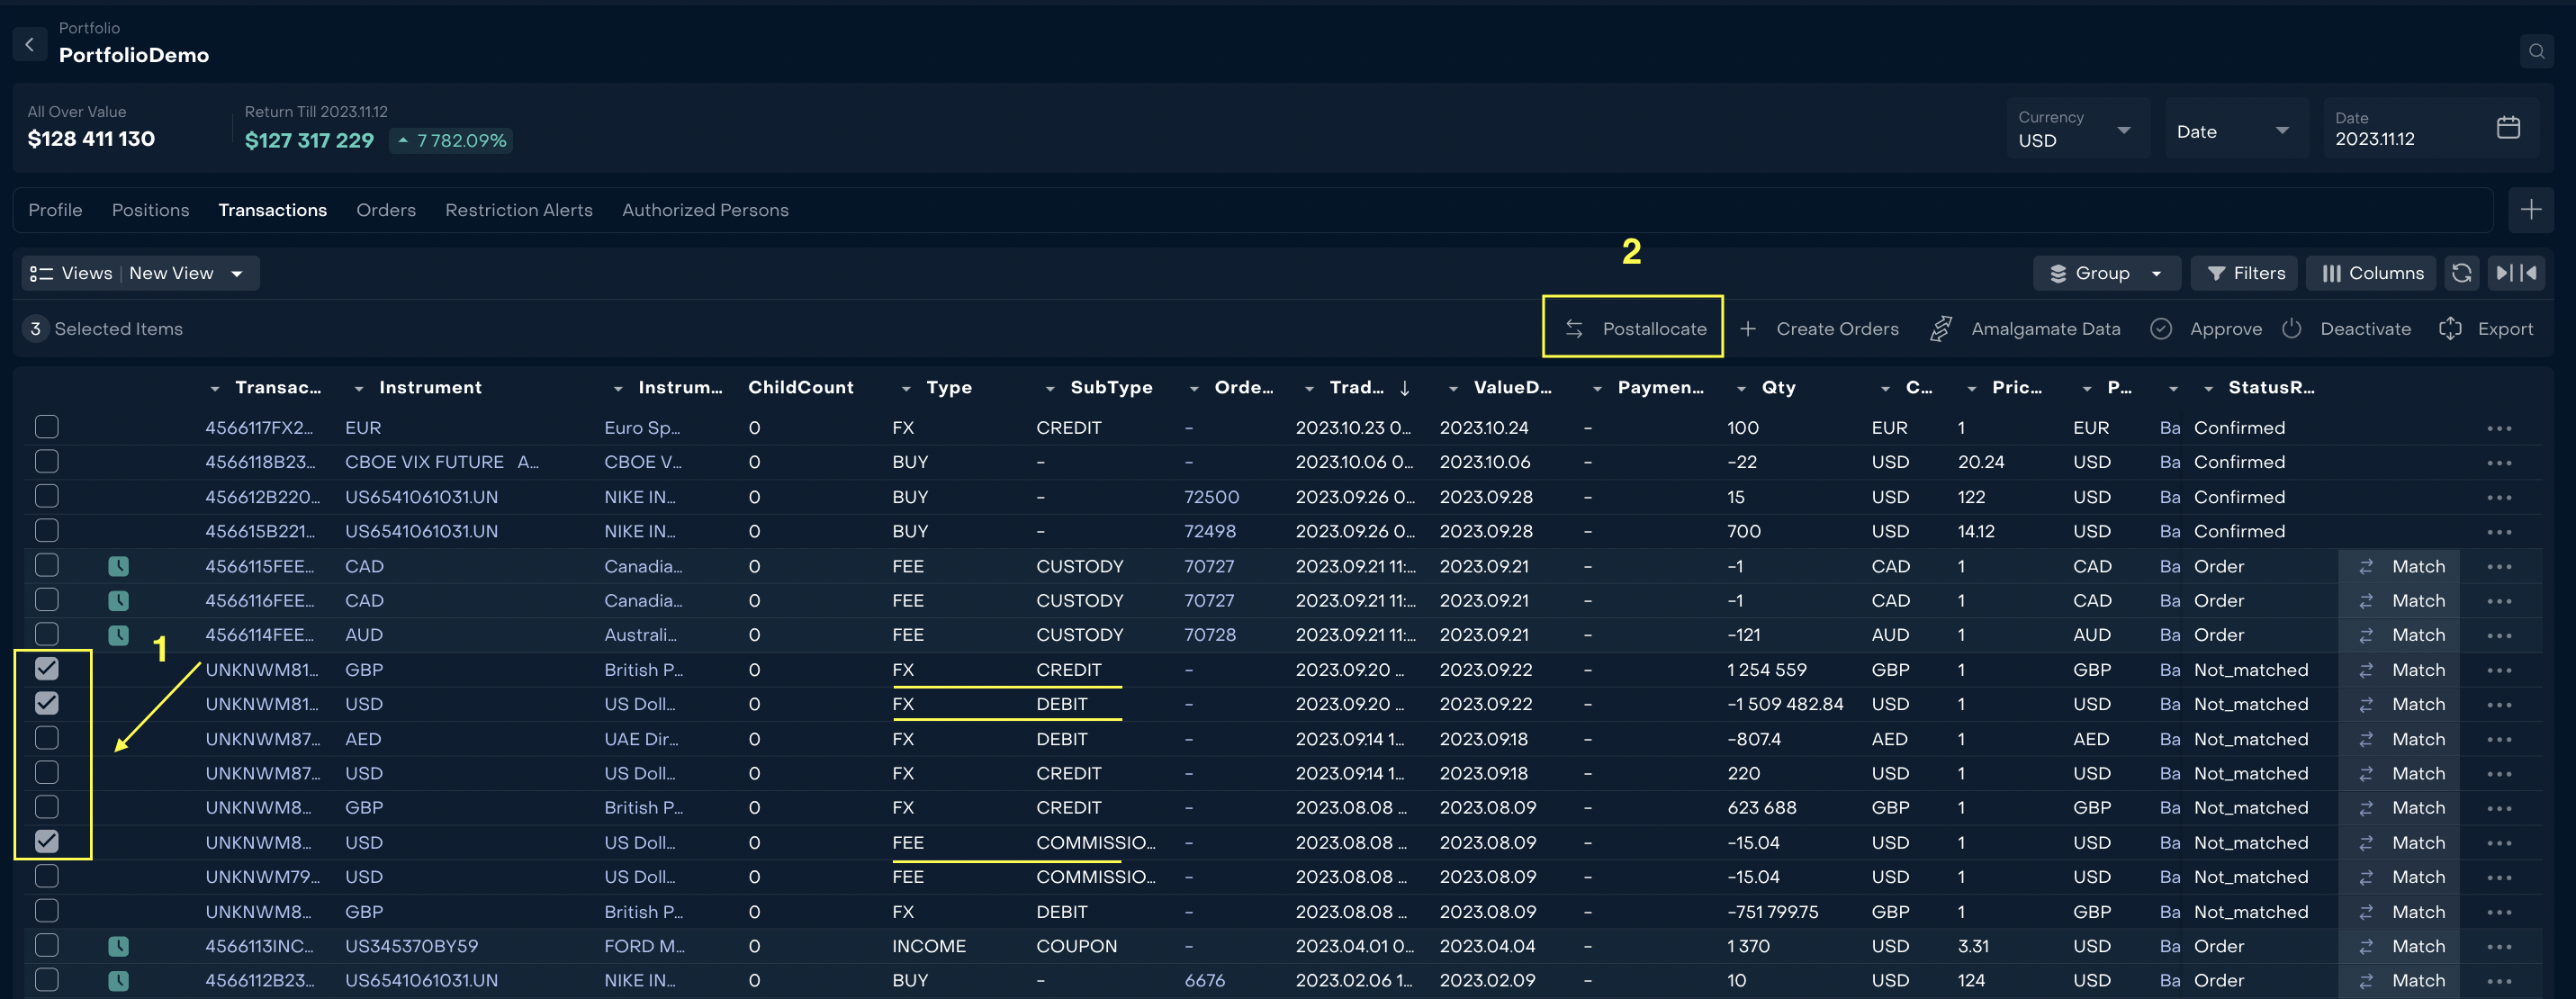Switch to the Orders tab
This screenshot has width=2576, height=999.
coord(386,210)
